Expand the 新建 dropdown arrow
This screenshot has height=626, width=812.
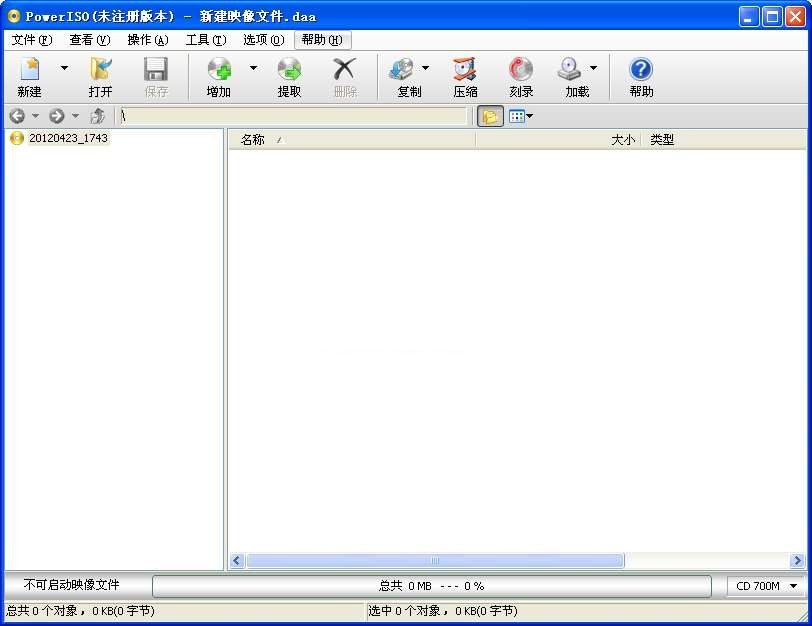click(64, 68)
